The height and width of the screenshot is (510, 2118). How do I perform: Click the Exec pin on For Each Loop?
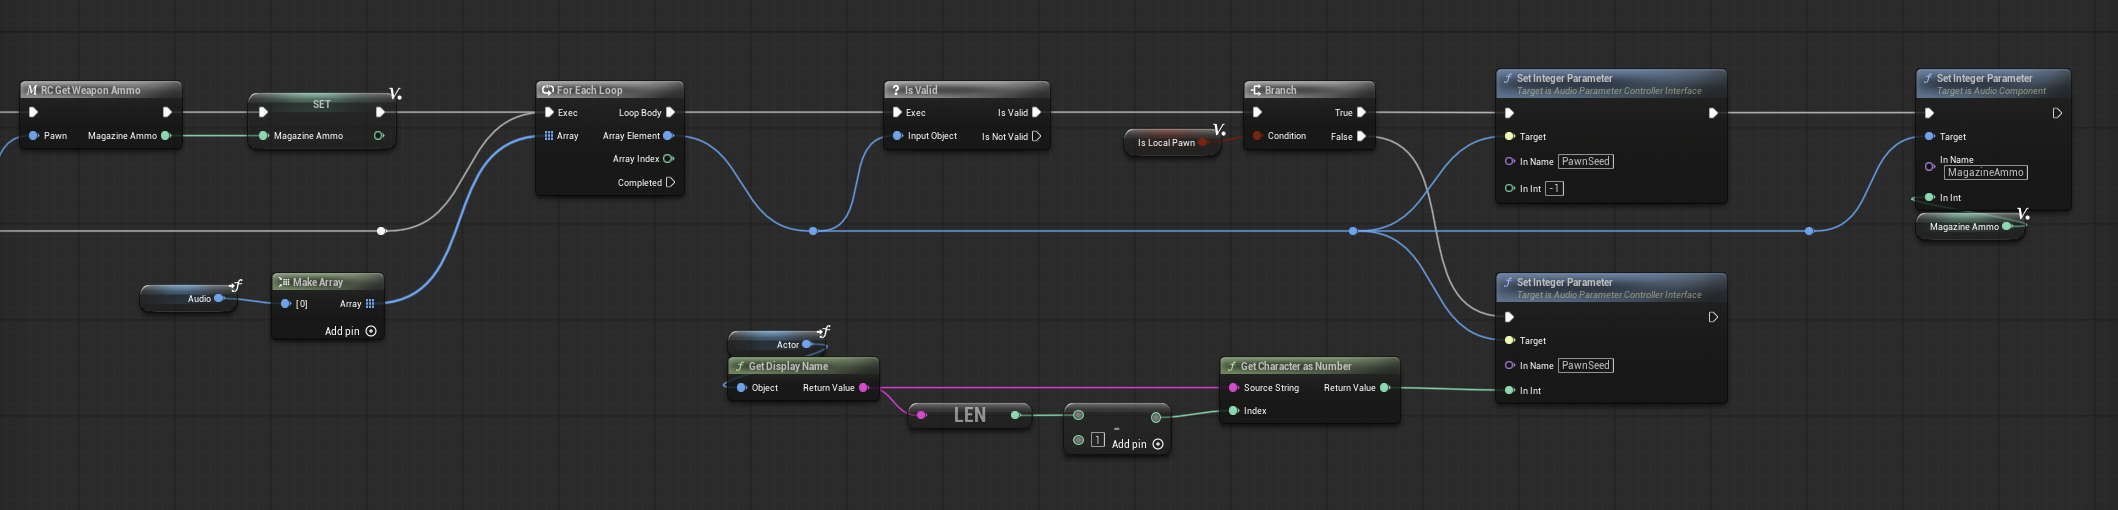click(x=549, y=113)
